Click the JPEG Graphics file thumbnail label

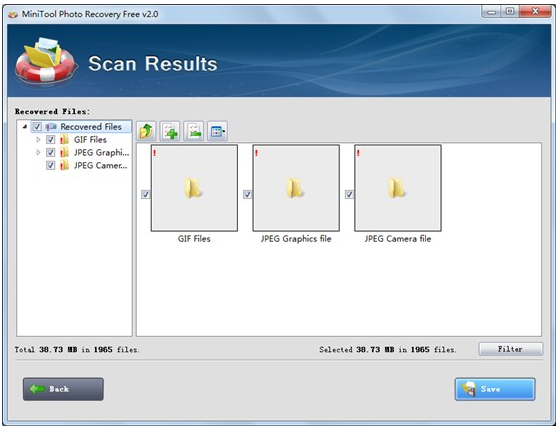(x=296, y=239)
